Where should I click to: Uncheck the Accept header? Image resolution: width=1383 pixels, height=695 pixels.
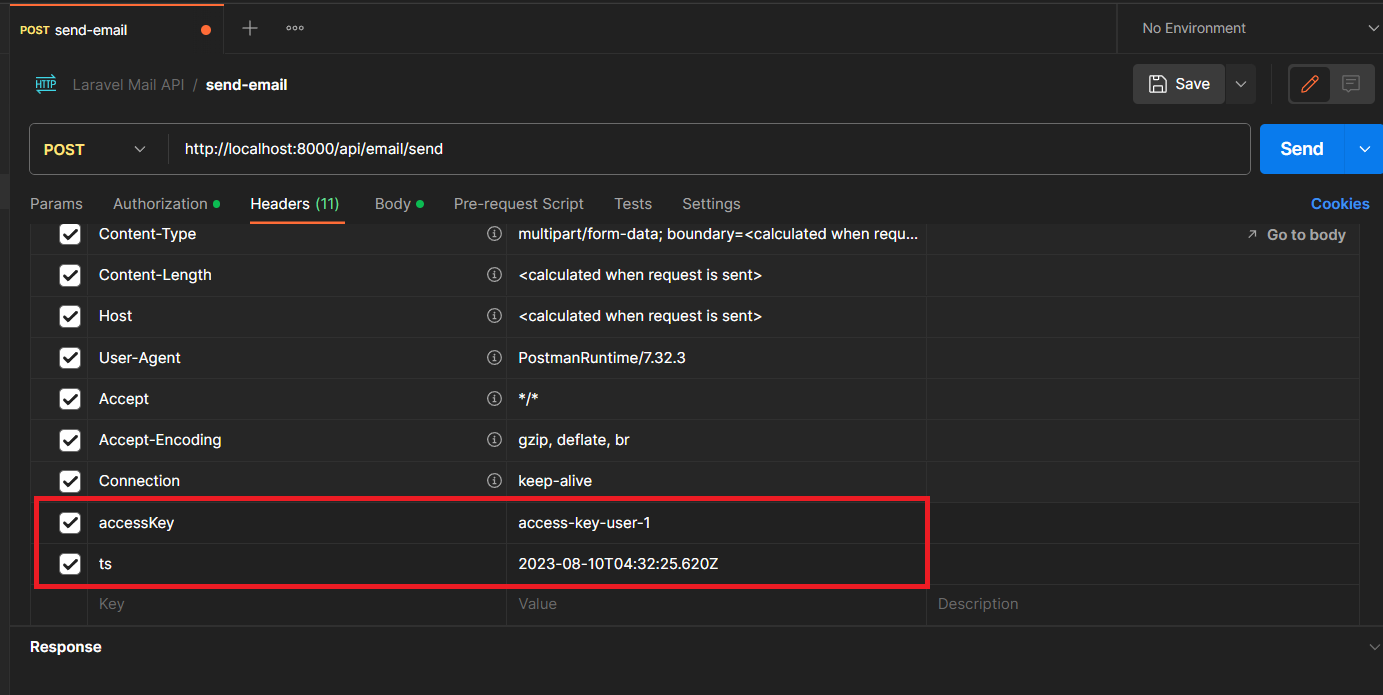click(x=70, y=399)
